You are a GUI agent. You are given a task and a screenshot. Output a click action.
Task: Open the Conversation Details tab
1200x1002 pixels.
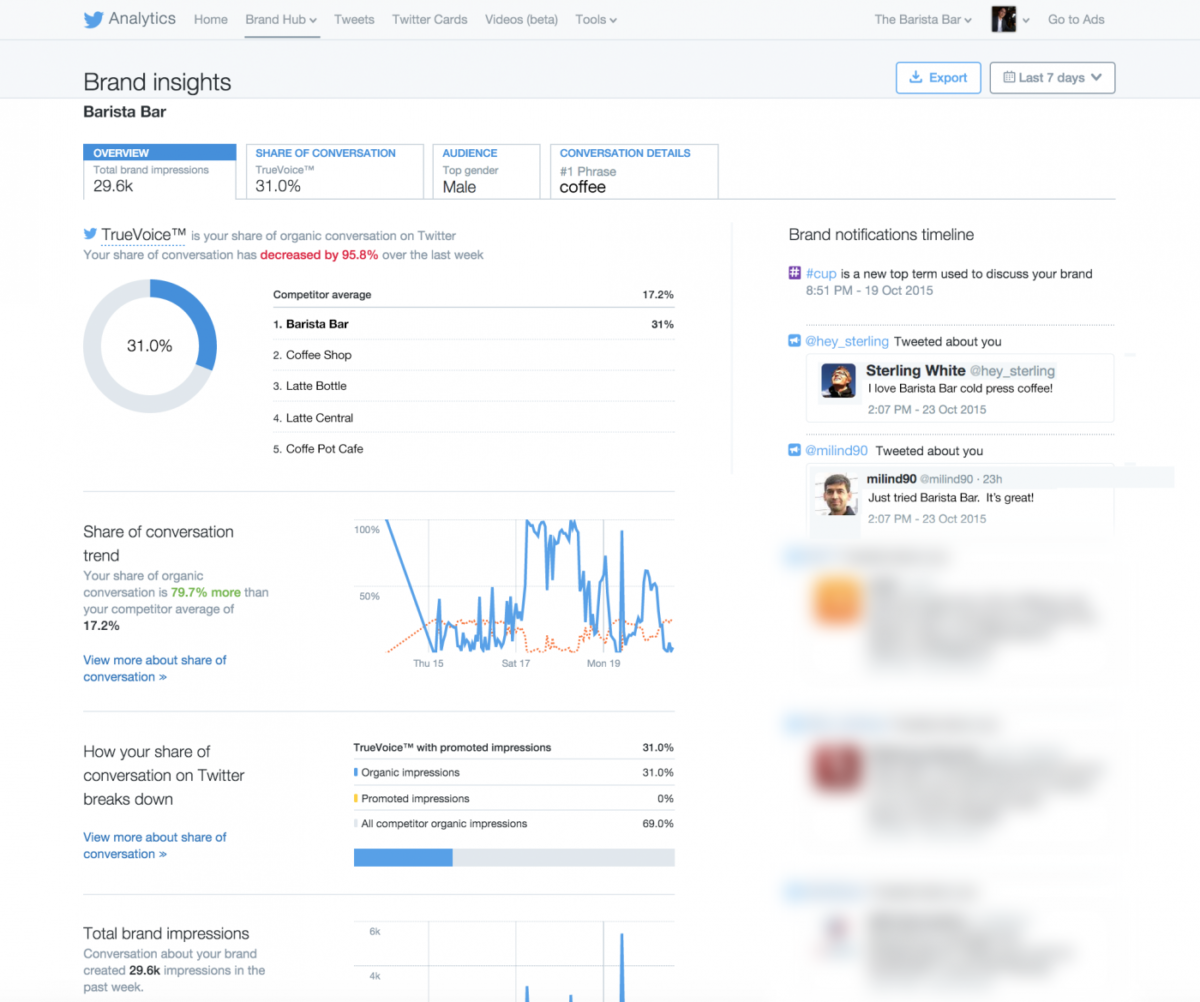tap(633, 170)
